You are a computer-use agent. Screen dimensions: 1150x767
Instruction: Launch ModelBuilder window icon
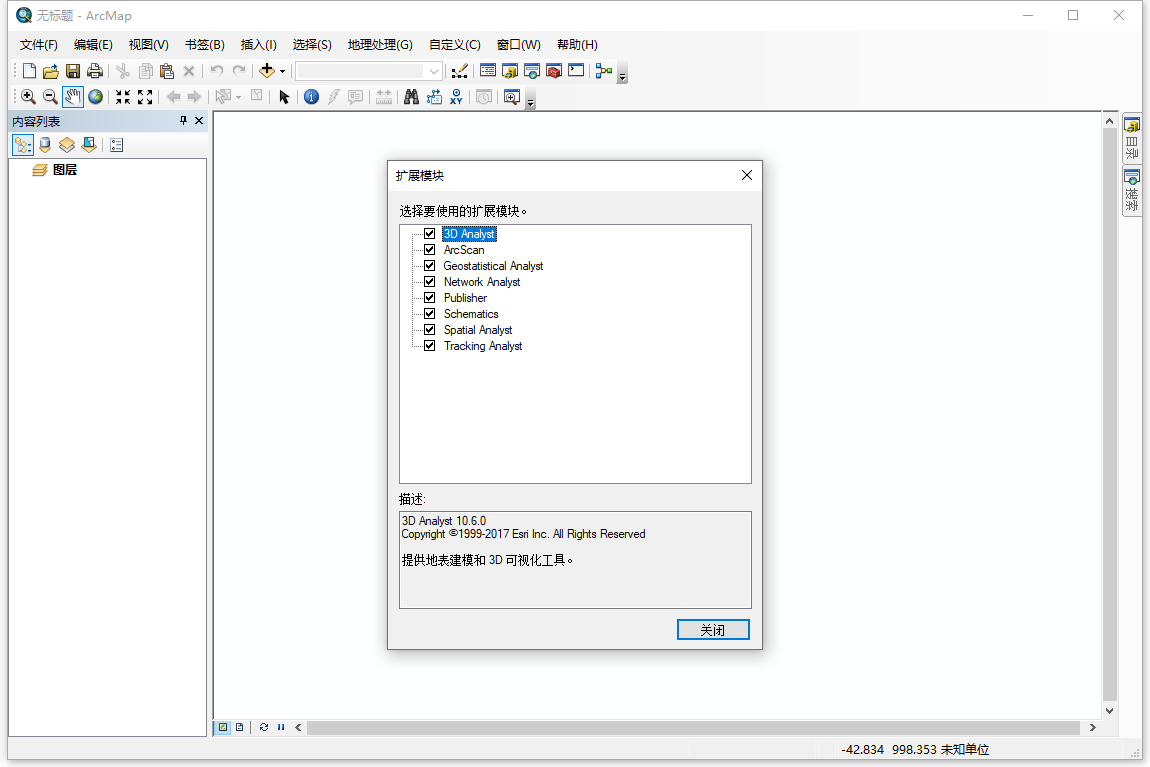(x=604, y=71)
